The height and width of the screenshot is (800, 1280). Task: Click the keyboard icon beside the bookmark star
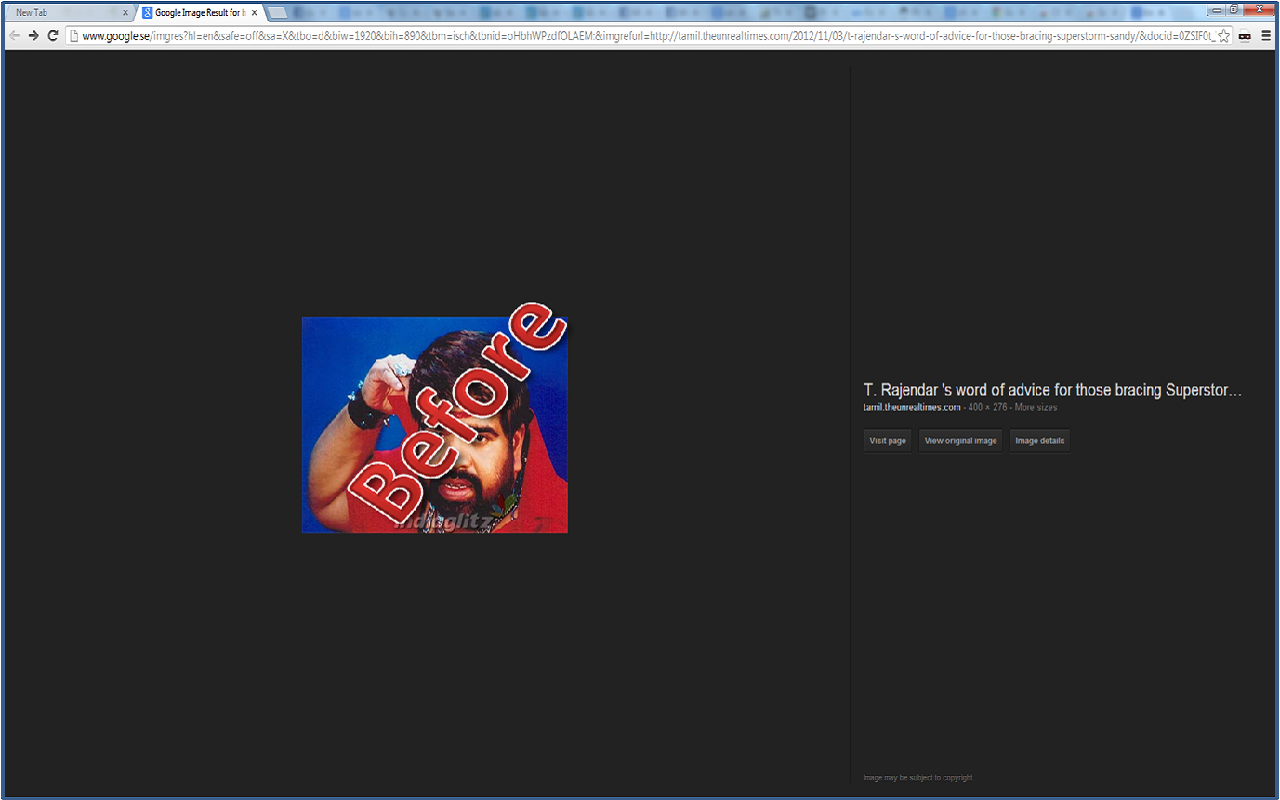tap(1244, 33)
